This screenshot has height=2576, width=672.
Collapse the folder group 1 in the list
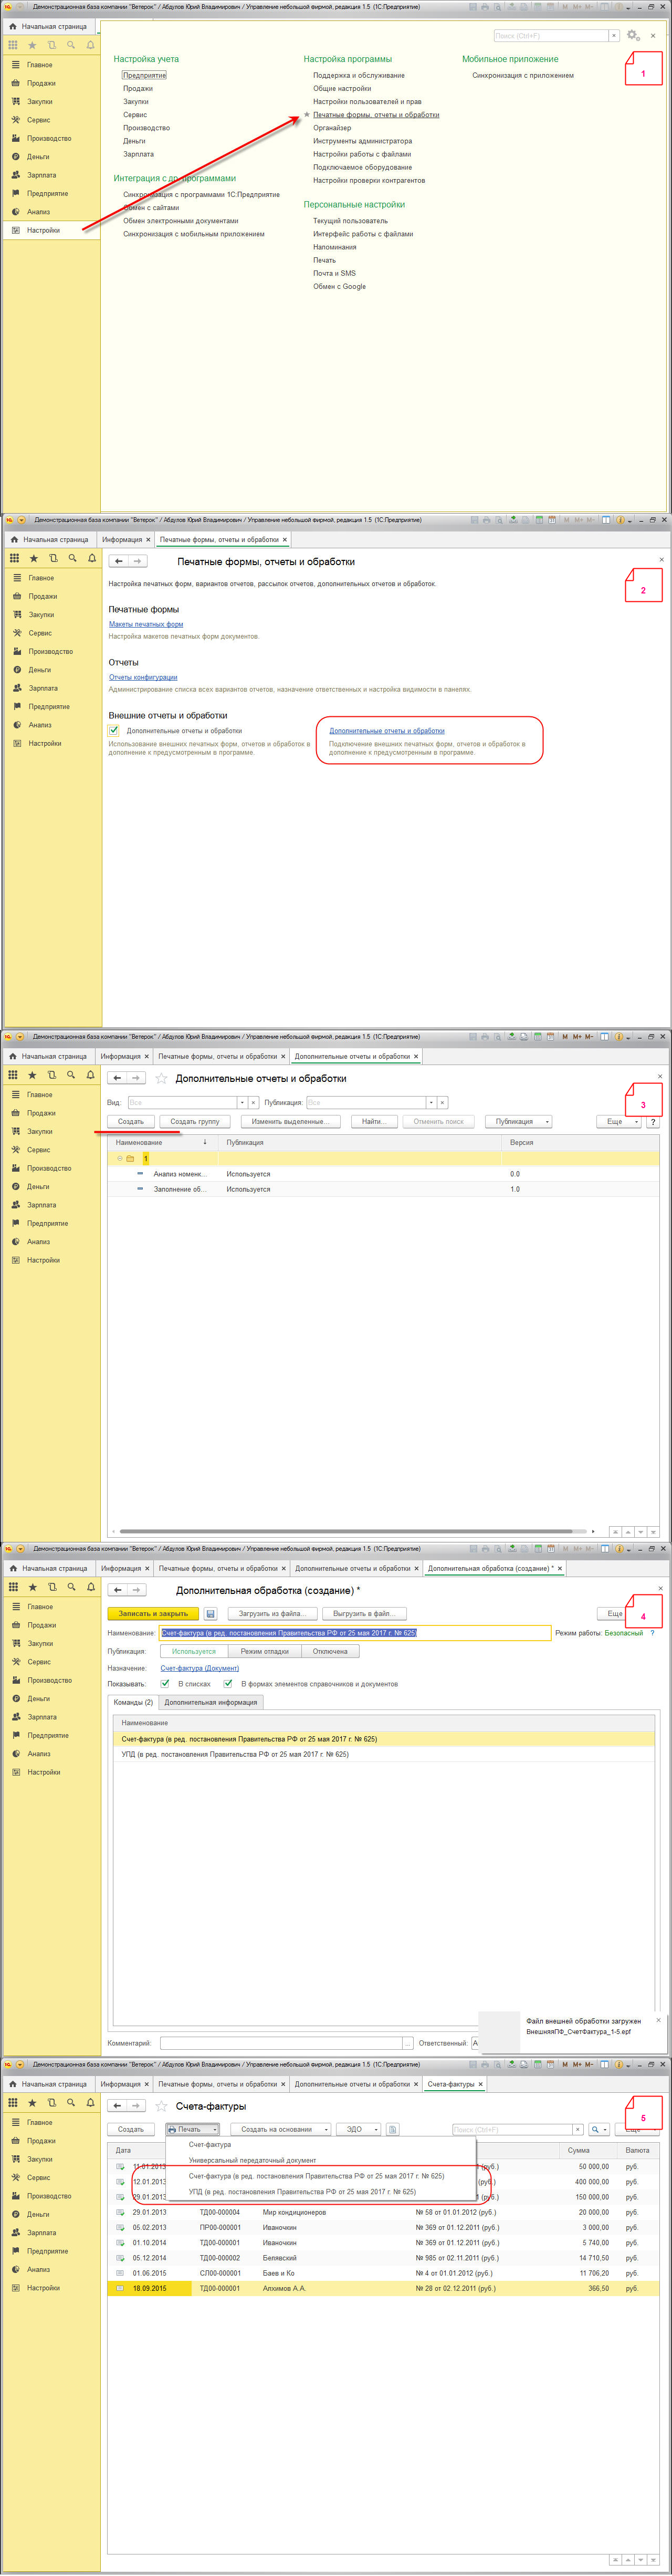[120, 1158]
